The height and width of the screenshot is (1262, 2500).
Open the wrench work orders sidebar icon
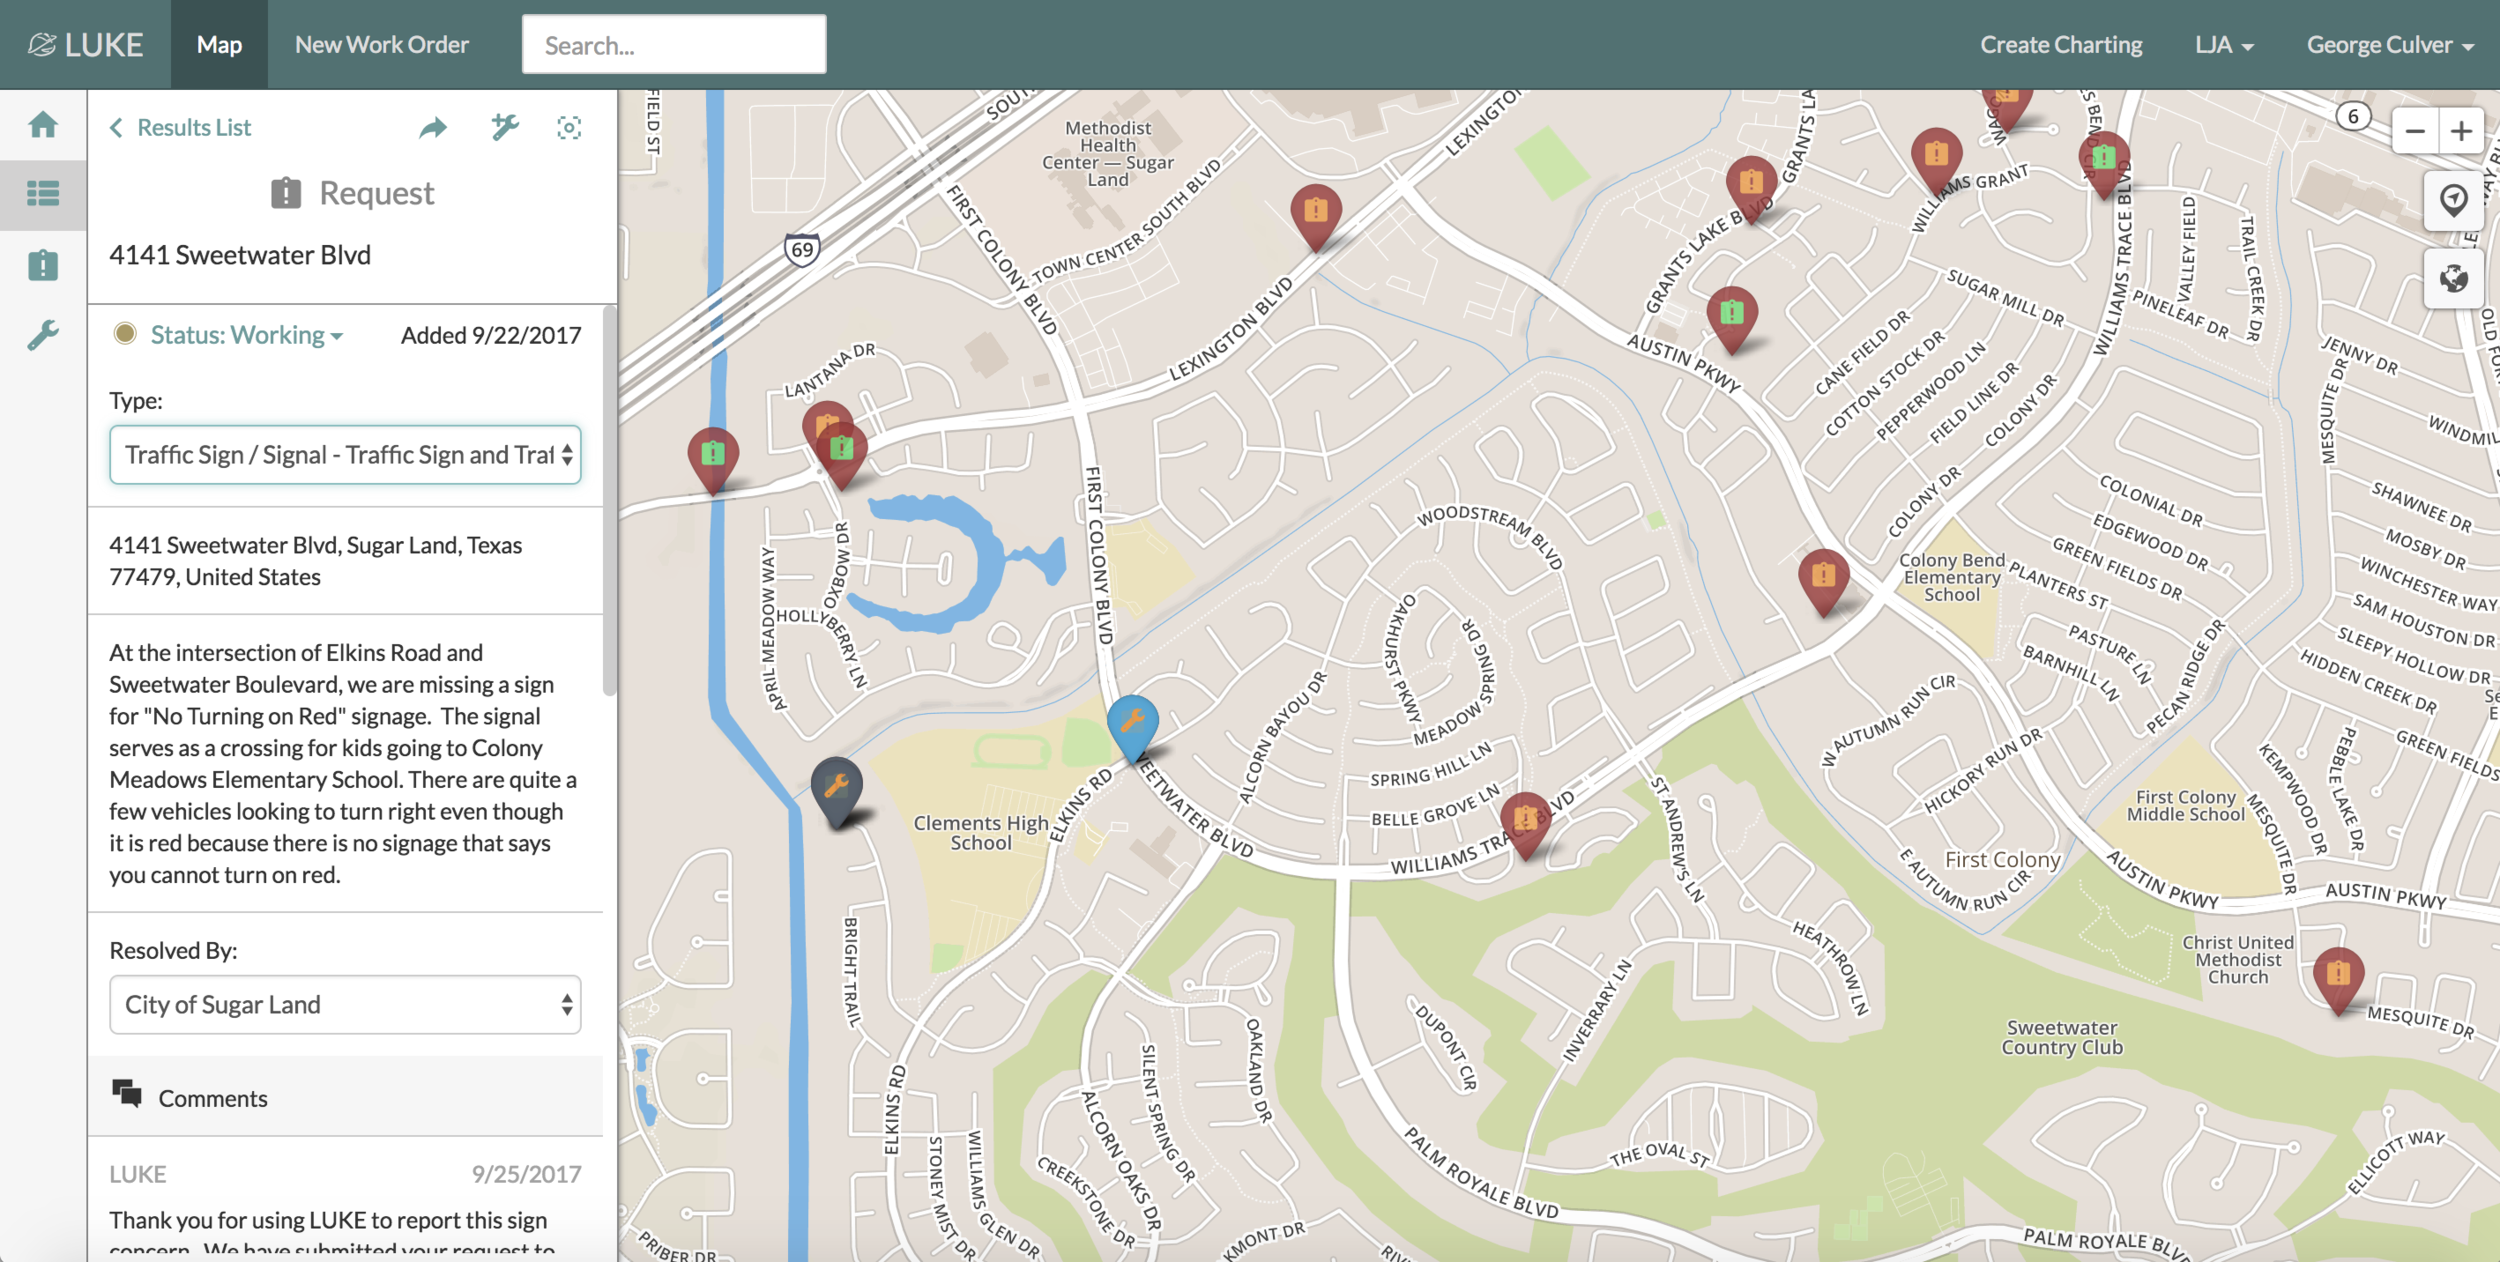43,335
